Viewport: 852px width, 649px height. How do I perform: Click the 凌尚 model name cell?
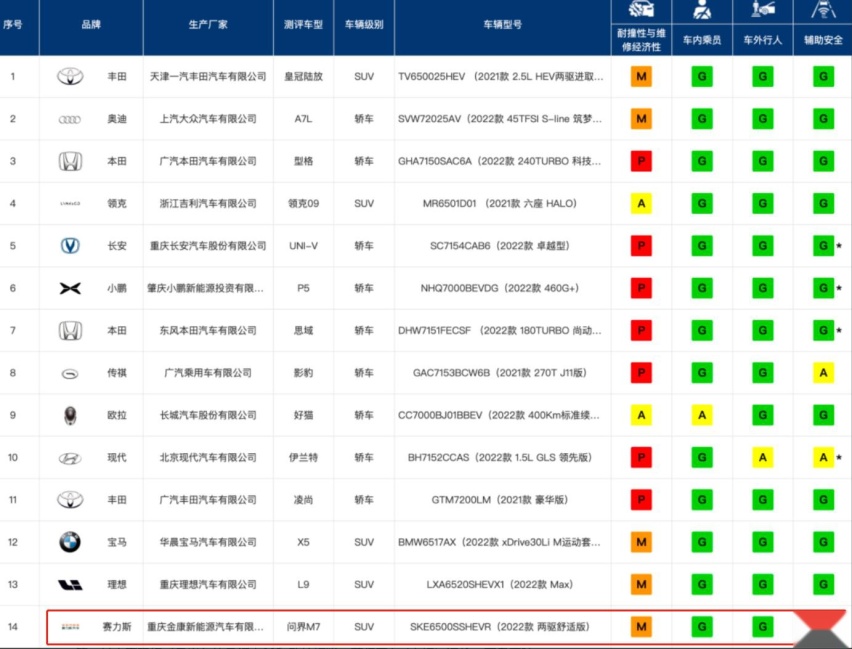pyautogui.click(x=303, y=500)
